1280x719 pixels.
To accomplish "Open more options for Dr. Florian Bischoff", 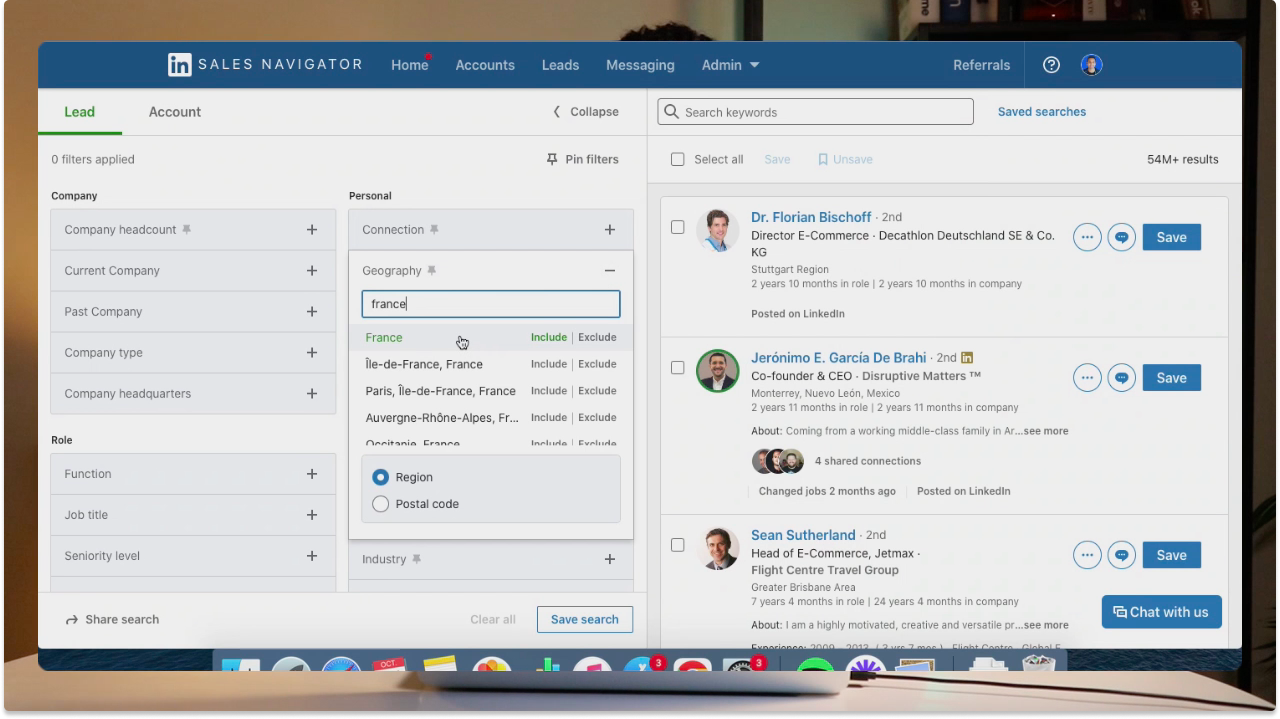I will coord(1088,237).
